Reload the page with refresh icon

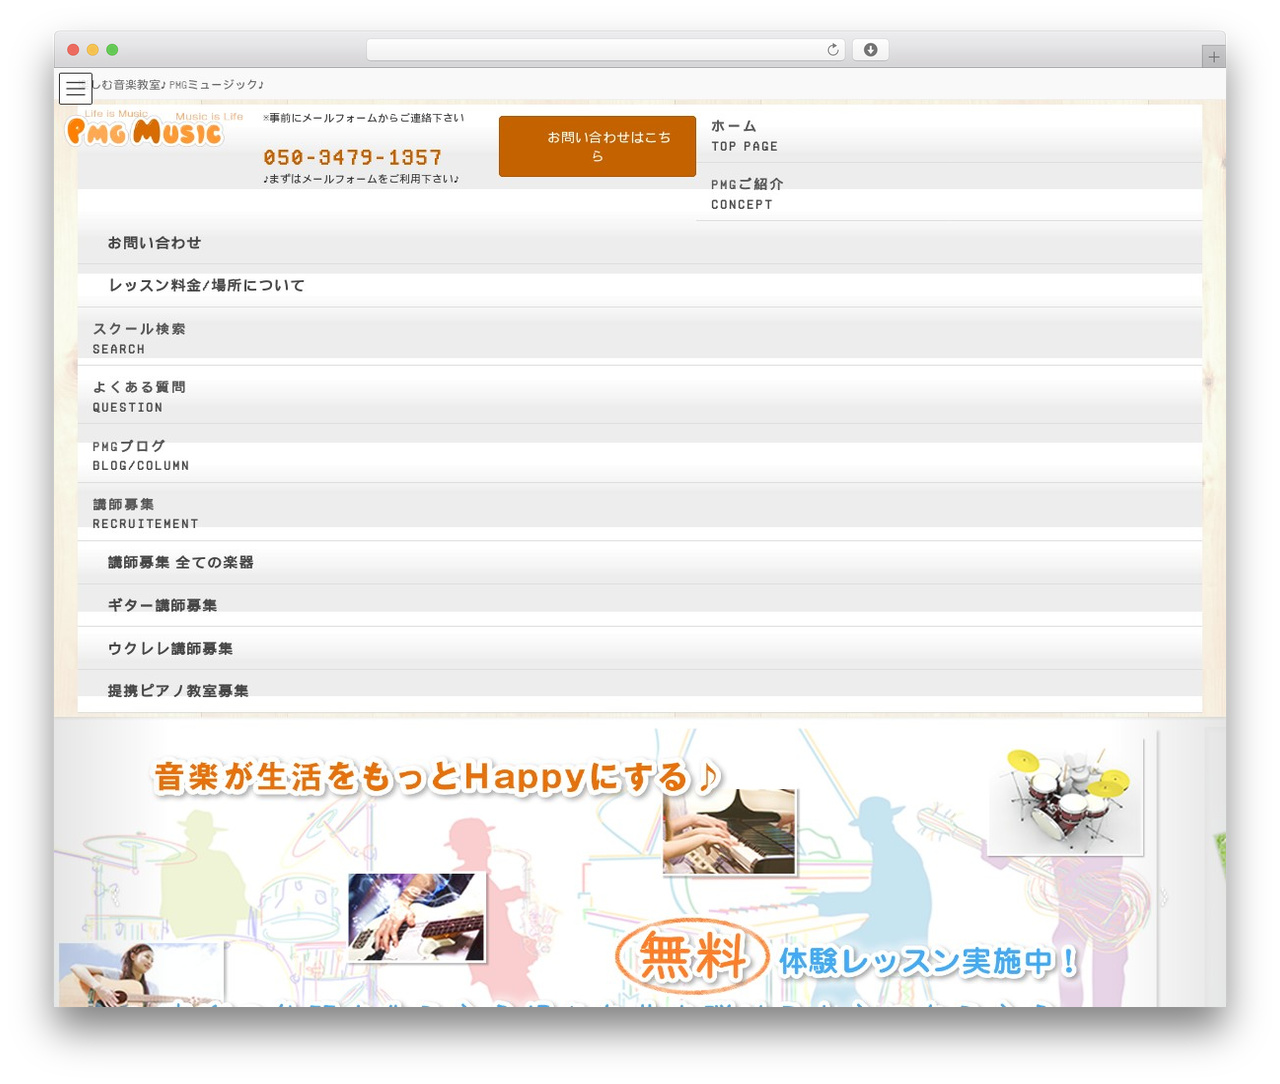coord(833,50)
